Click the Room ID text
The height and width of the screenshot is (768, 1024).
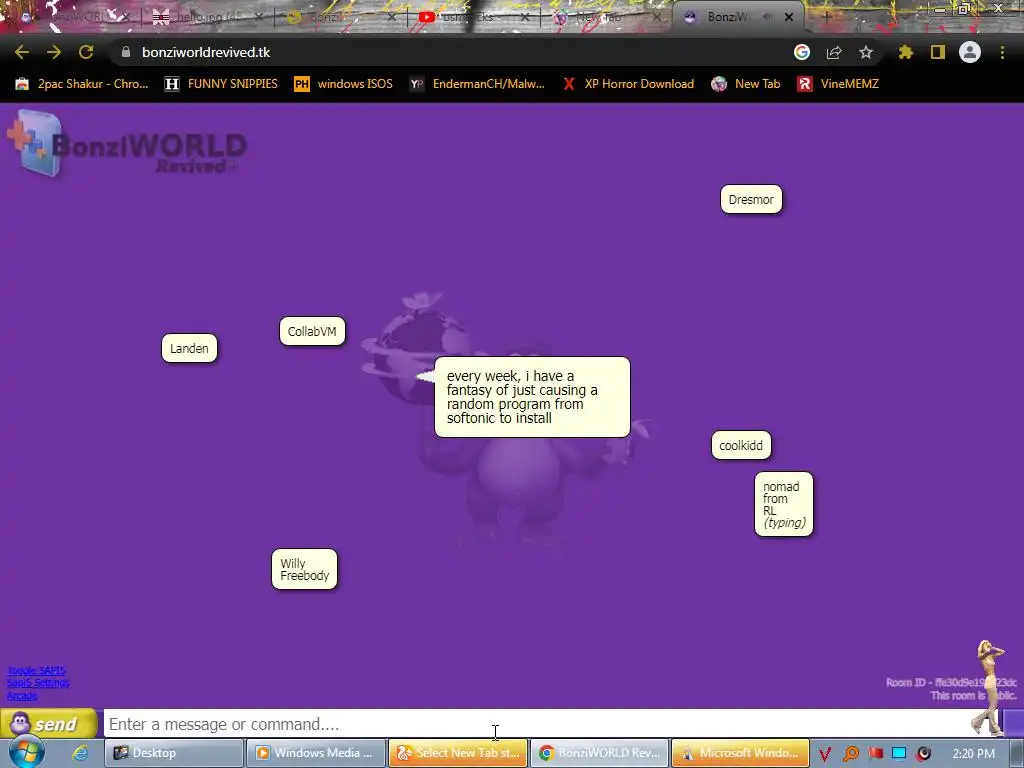click(x=950, y=682)
